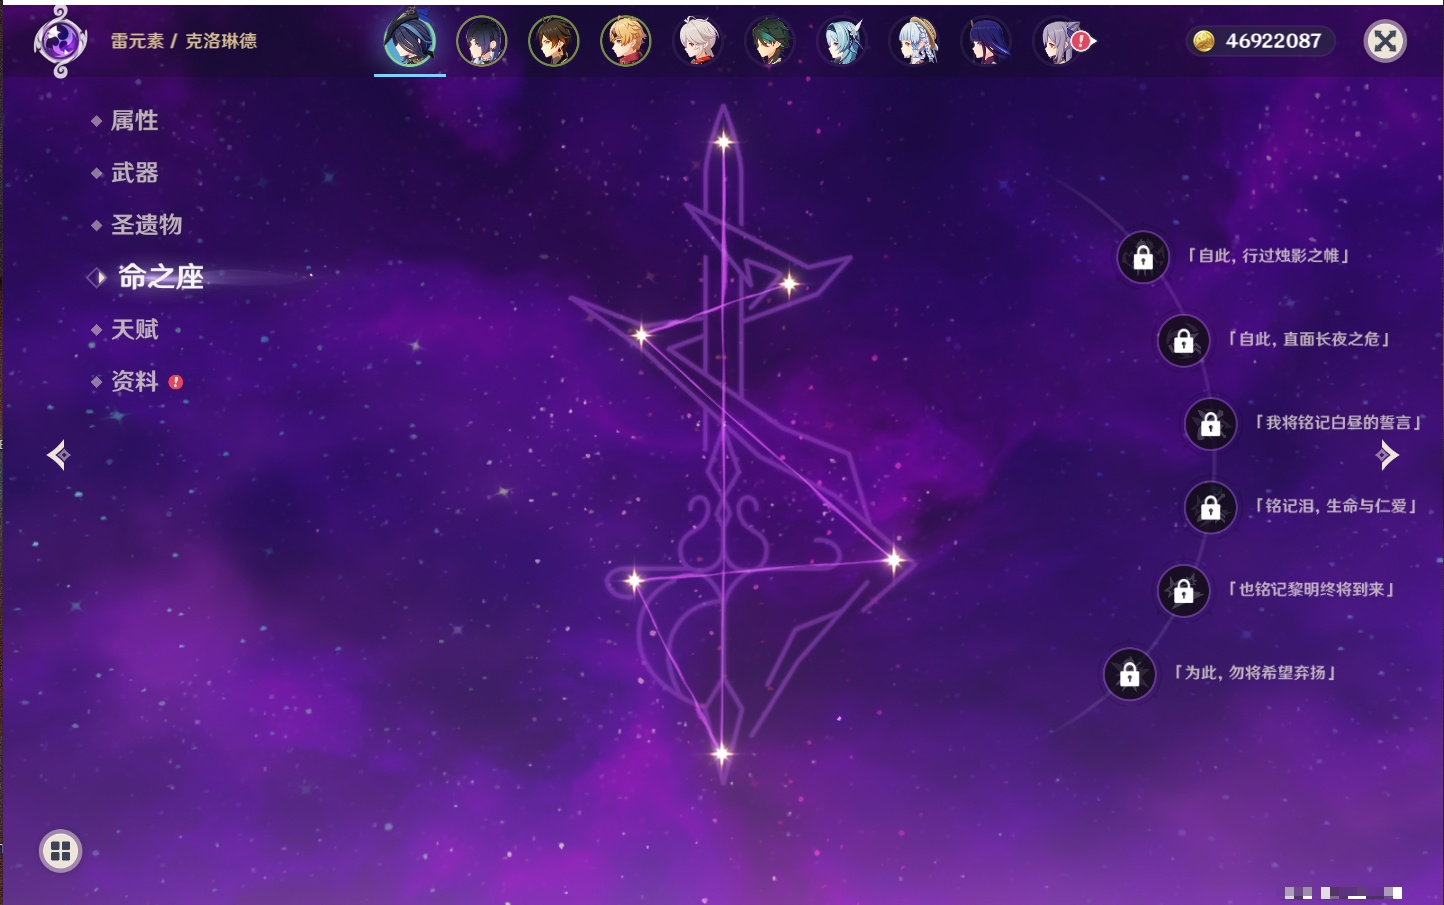The height and width of the screenshot is (905, 1444).
Task: Close the character screen with the X button
Action: pyautogui.click(x=1385, y=41)
